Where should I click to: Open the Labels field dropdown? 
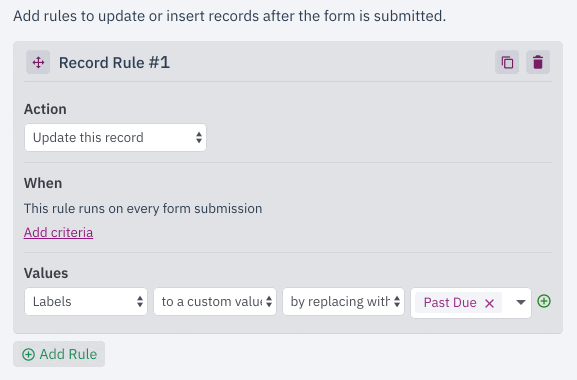pos(86,302)
